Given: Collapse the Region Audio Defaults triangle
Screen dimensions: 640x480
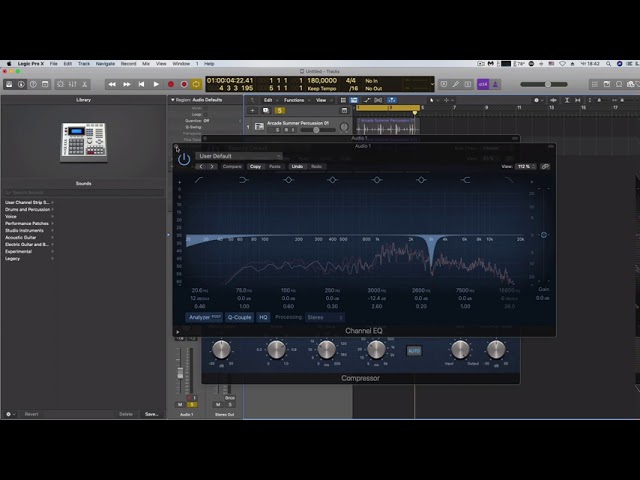Looking at the screenshot, I should pyautogui.click(x=173, y=100).
